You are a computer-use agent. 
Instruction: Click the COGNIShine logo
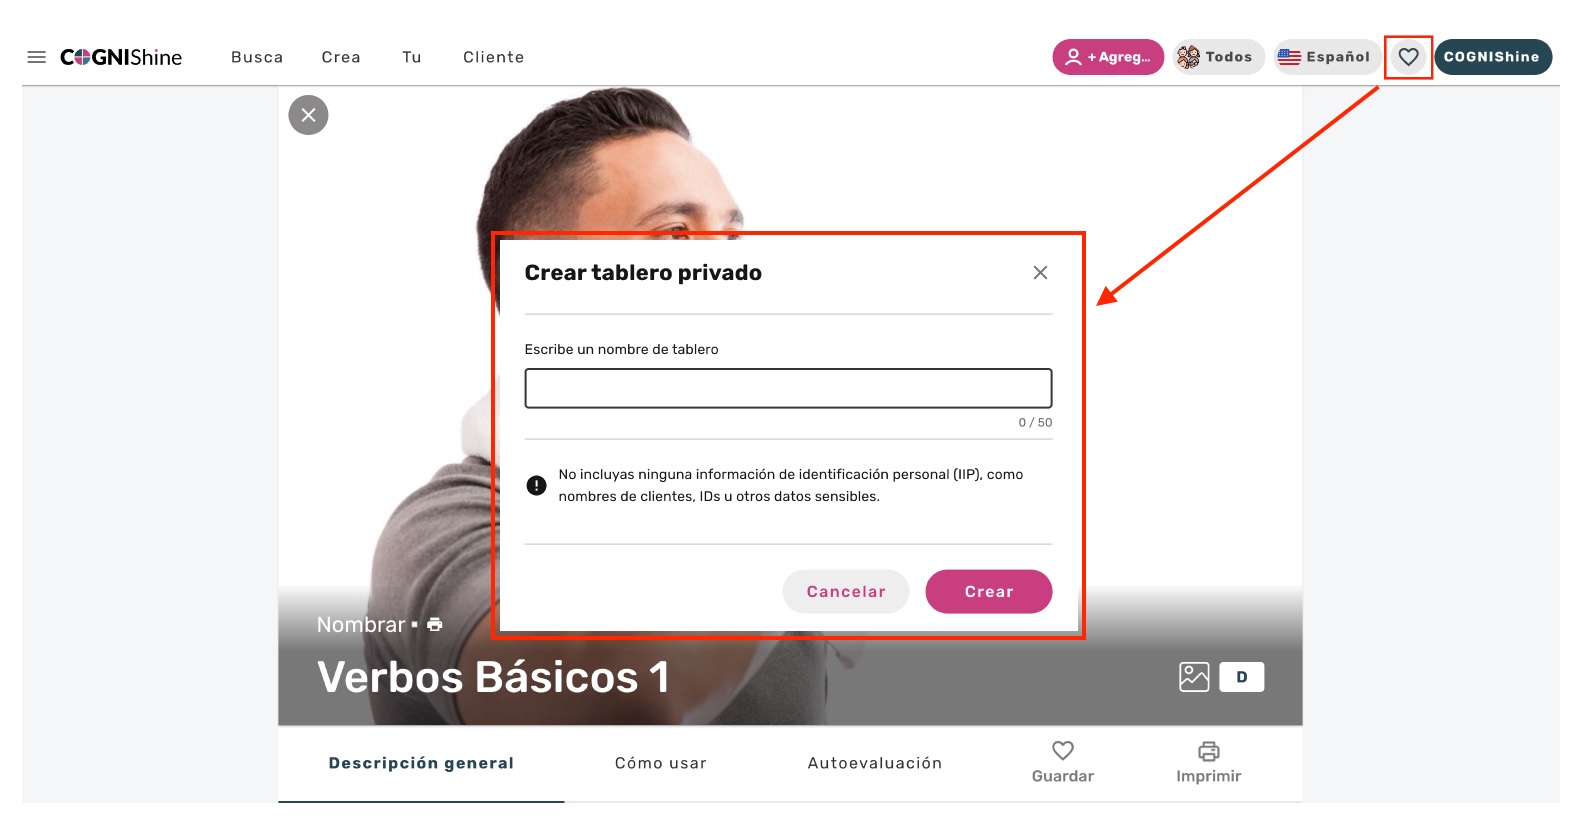coord(121,57)
